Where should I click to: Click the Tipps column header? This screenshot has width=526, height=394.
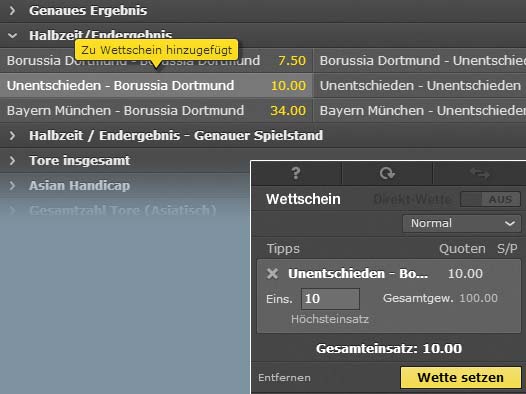(283, 249)
